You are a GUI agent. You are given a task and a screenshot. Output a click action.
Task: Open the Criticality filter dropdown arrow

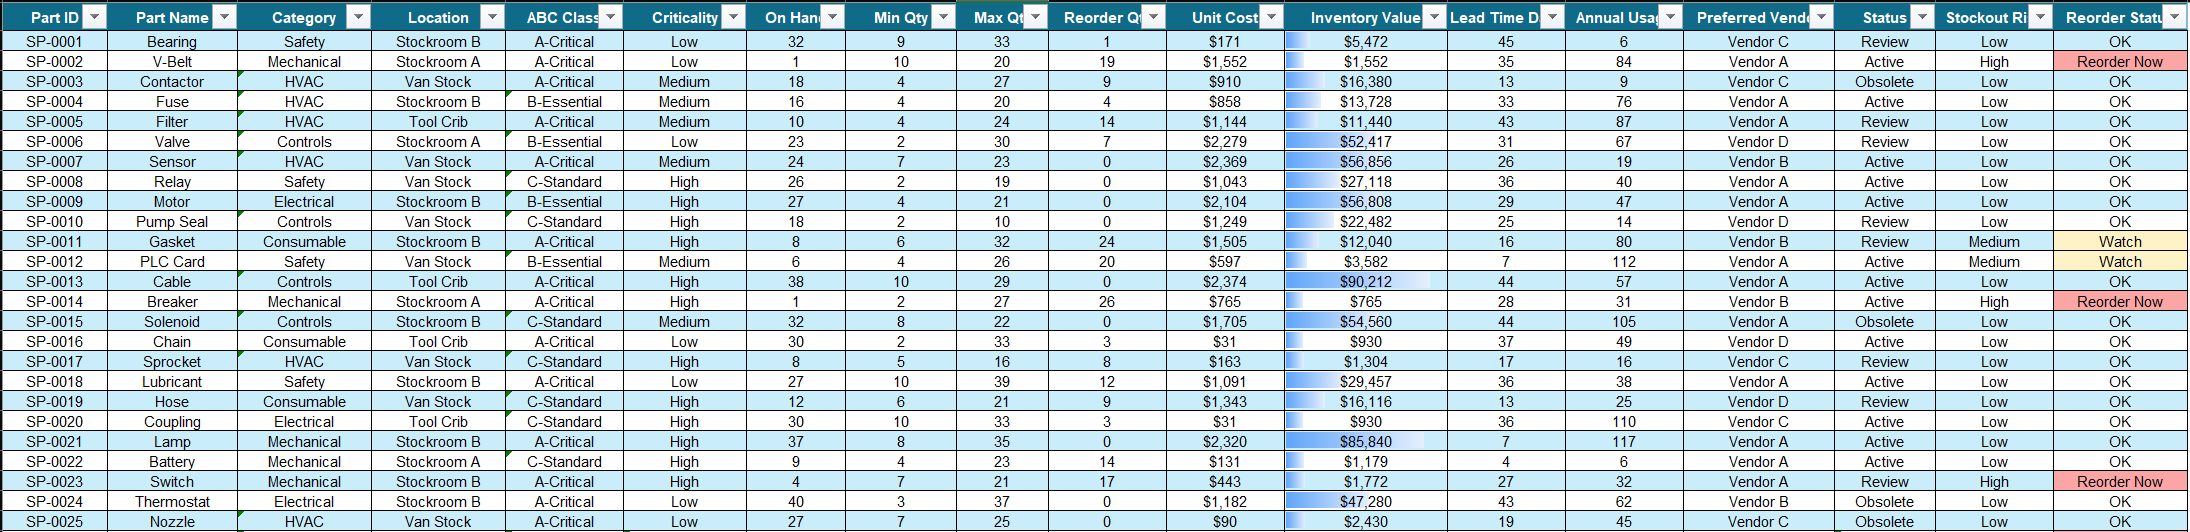click(x=734, y=17)
